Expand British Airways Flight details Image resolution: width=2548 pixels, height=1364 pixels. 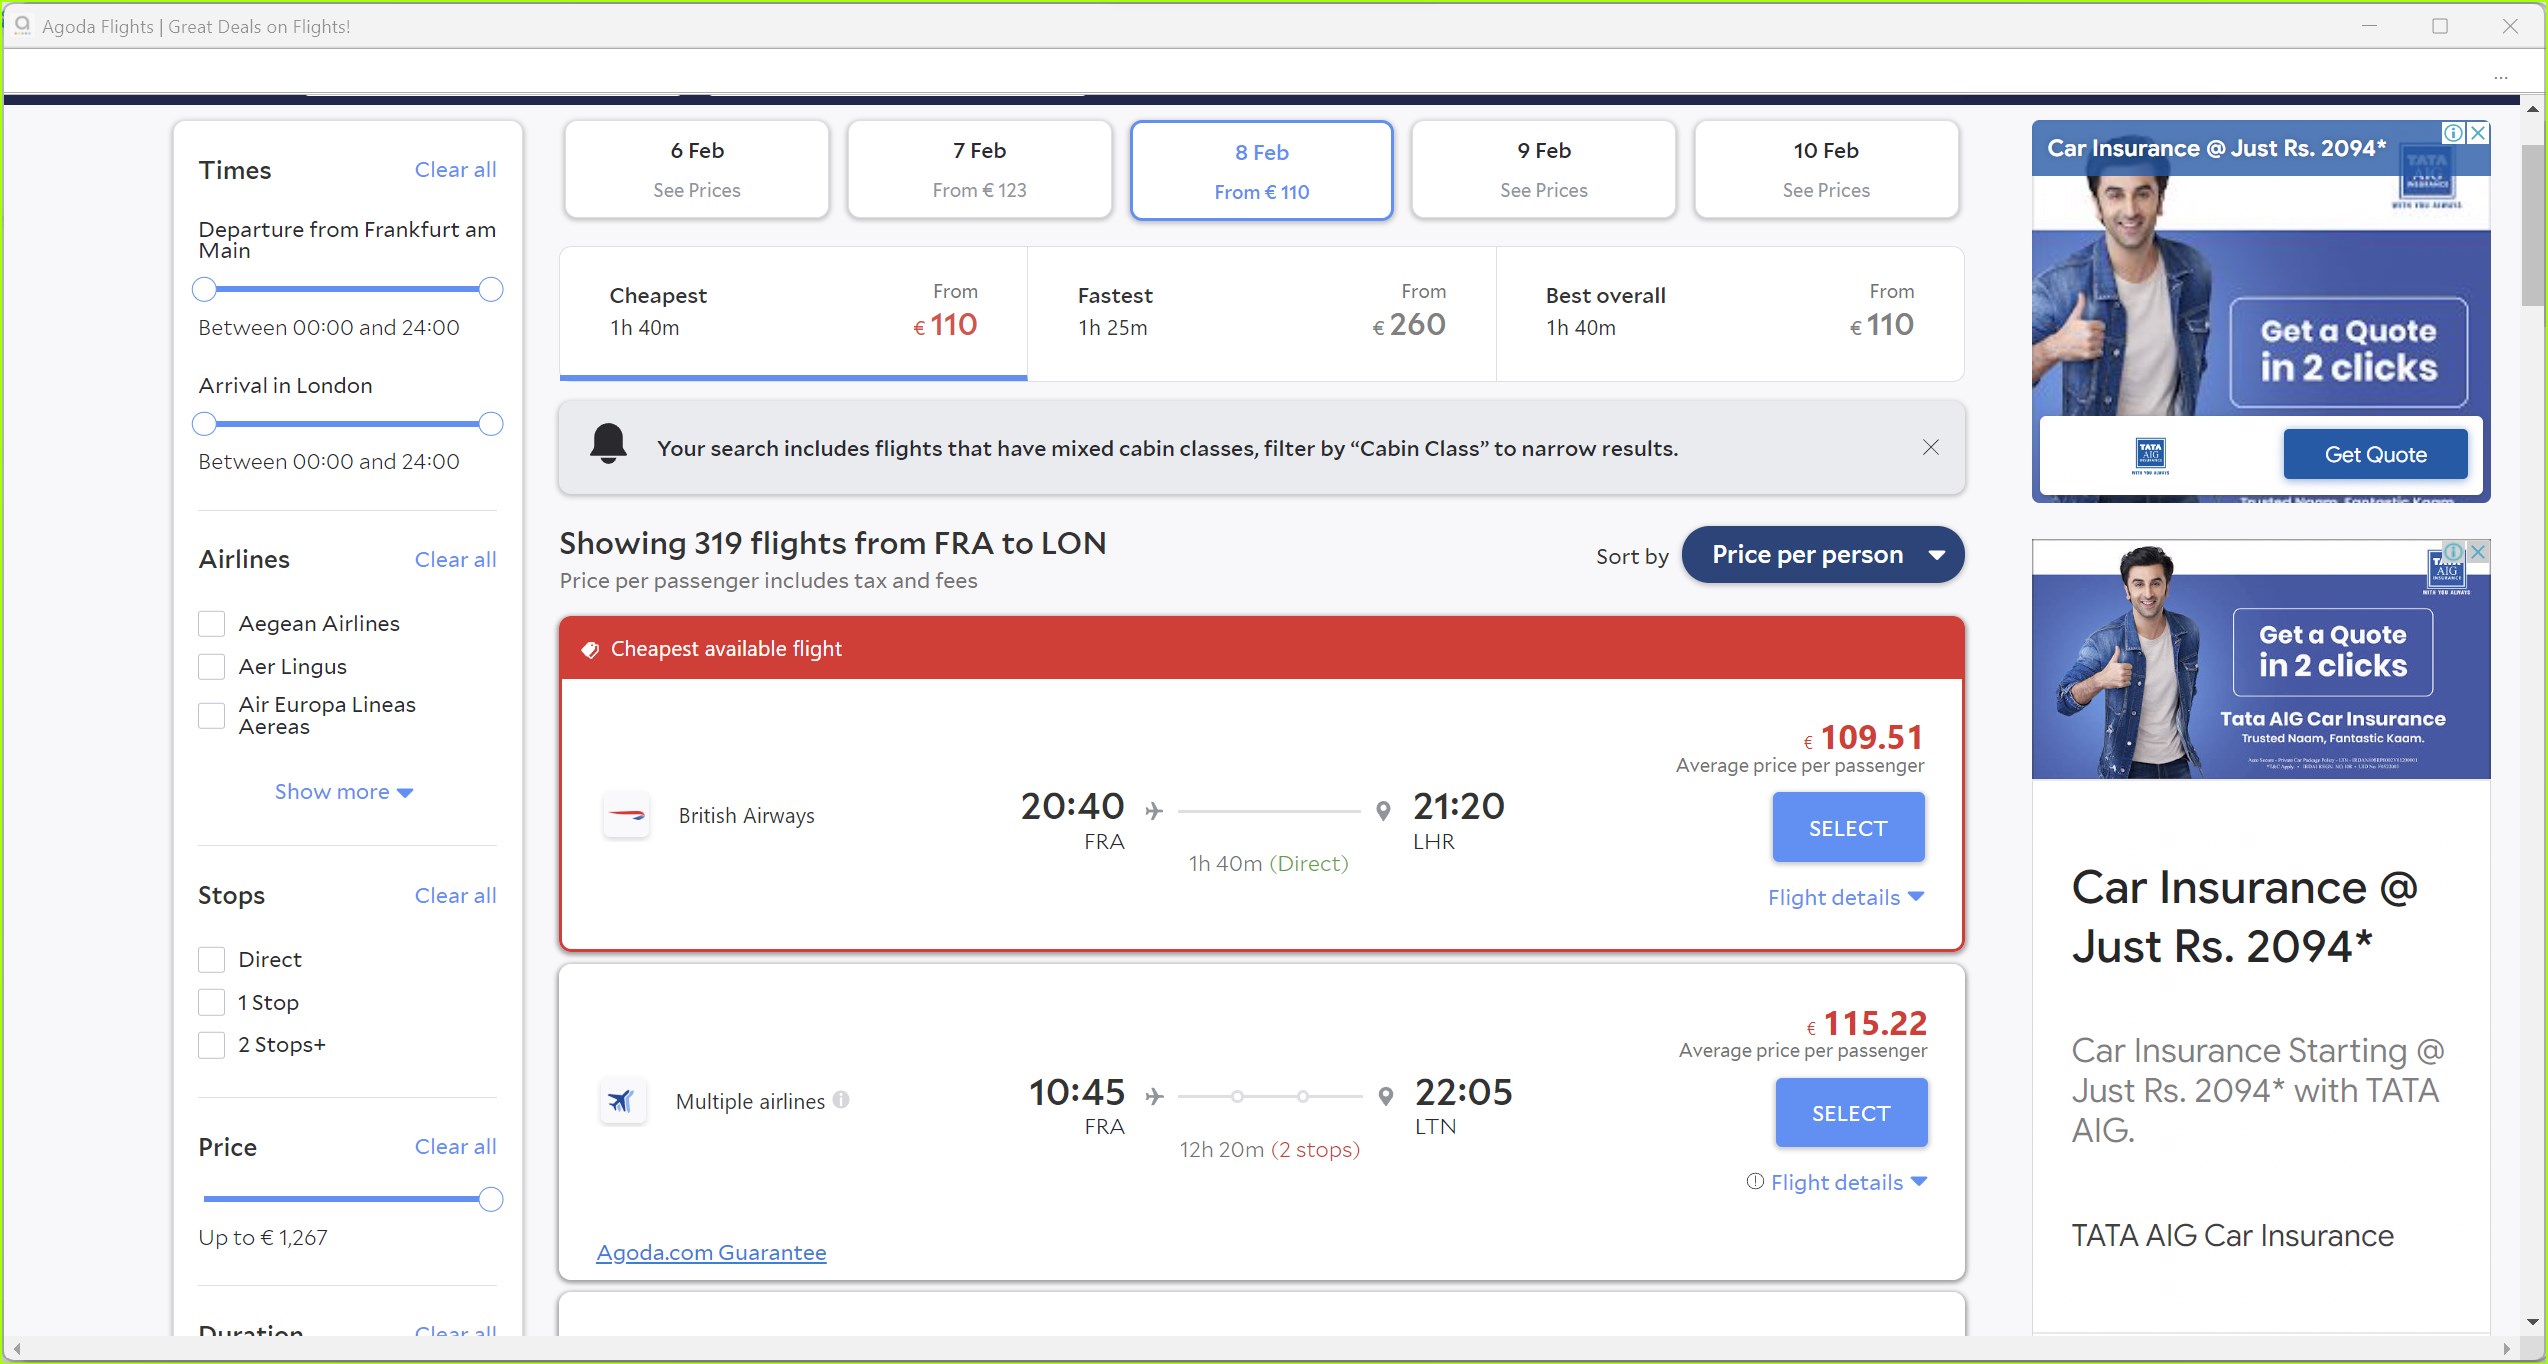point(1845,898)
